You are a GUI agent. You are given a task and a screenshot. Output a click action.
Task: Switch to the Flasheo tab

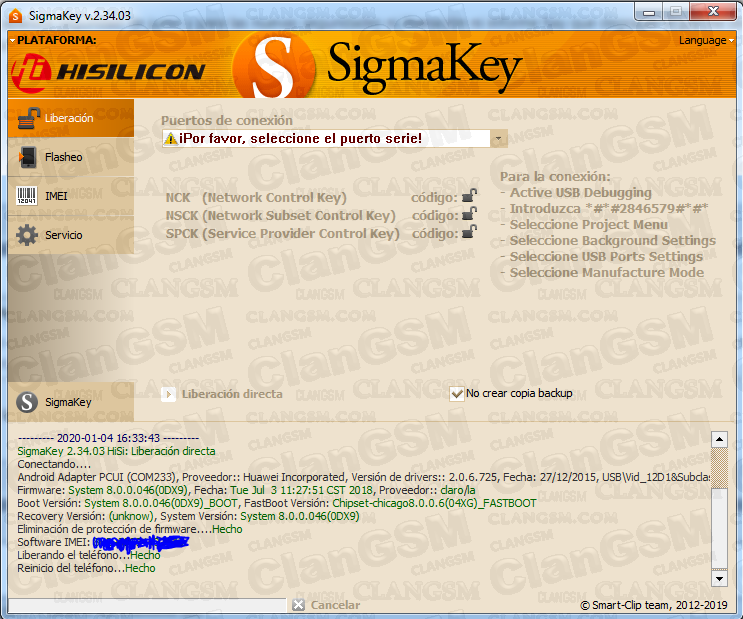(x=71, y=157)
